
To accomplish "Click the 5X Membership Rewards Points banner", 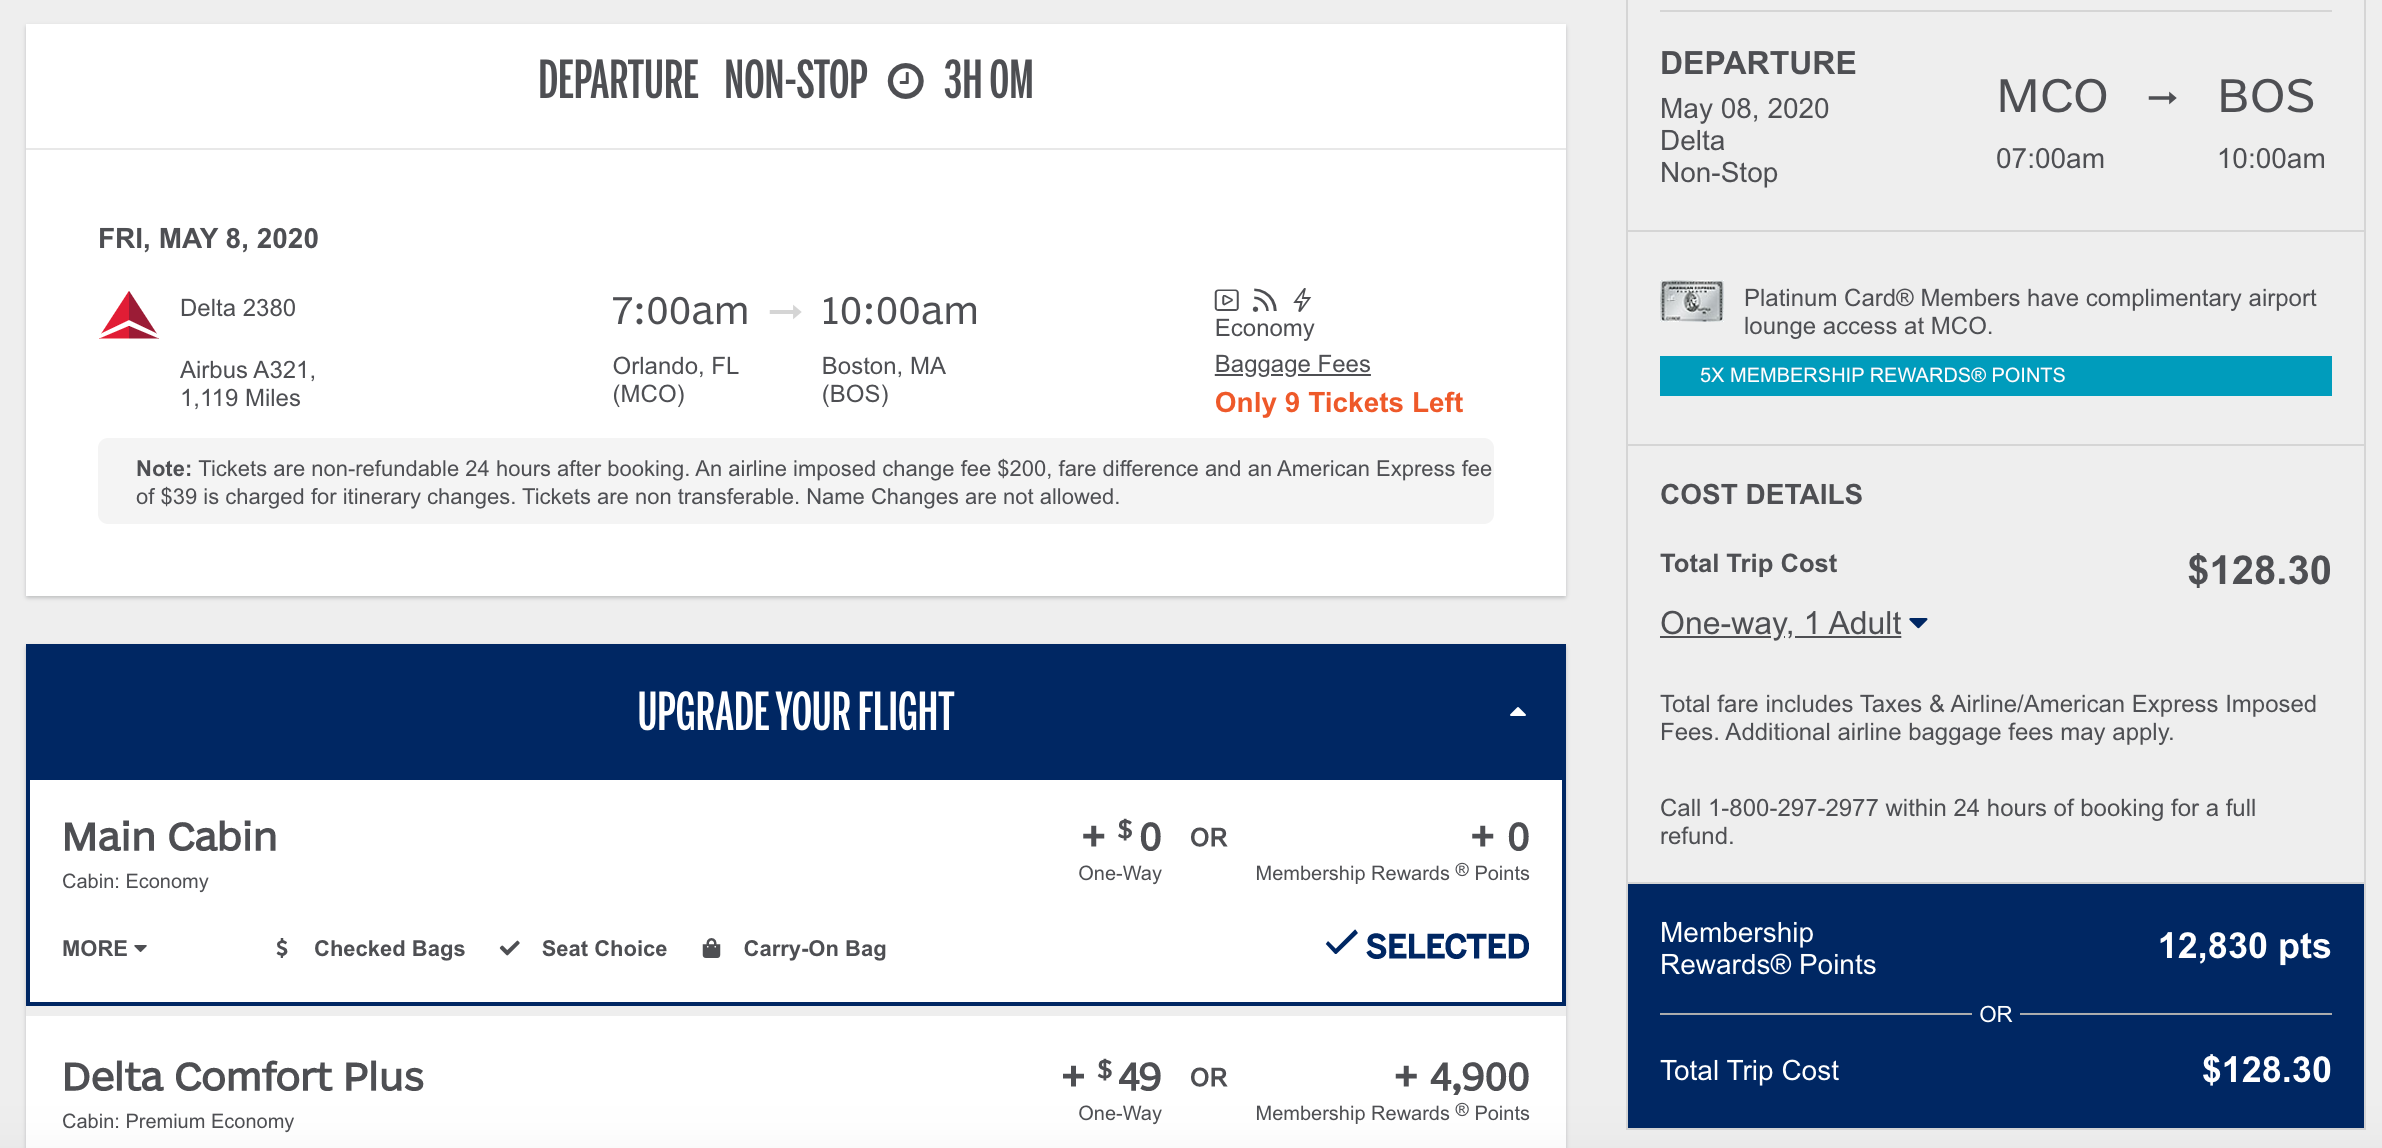I will (x=1995, y=376).
